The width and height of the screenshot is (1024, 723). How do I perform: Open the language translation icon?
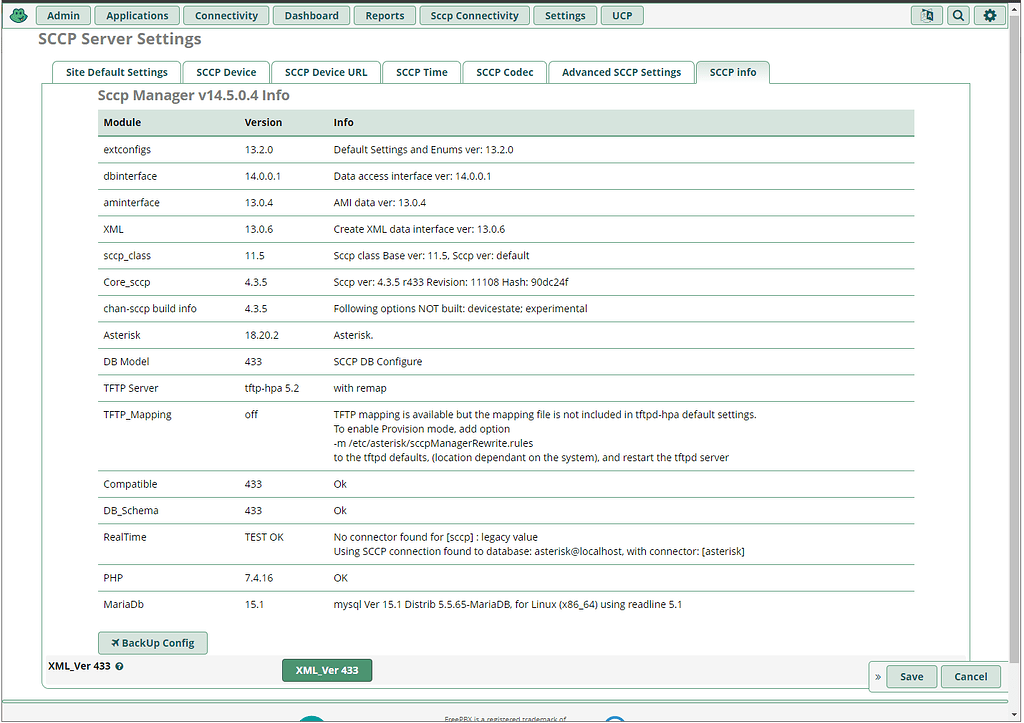click(x=924, y=15)
